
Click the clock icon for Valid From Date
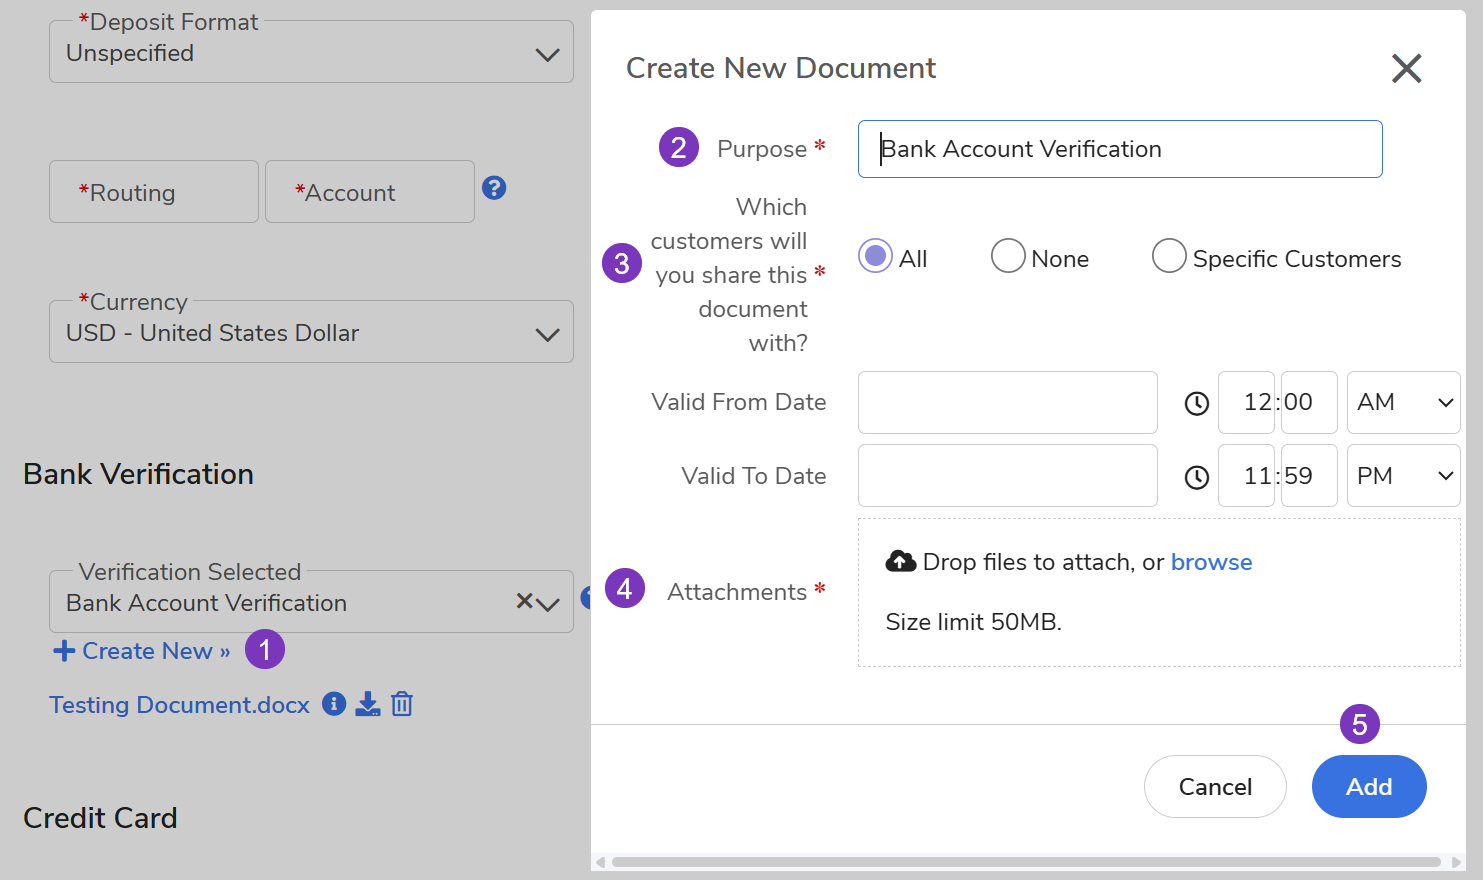(x=1196, y=403)
